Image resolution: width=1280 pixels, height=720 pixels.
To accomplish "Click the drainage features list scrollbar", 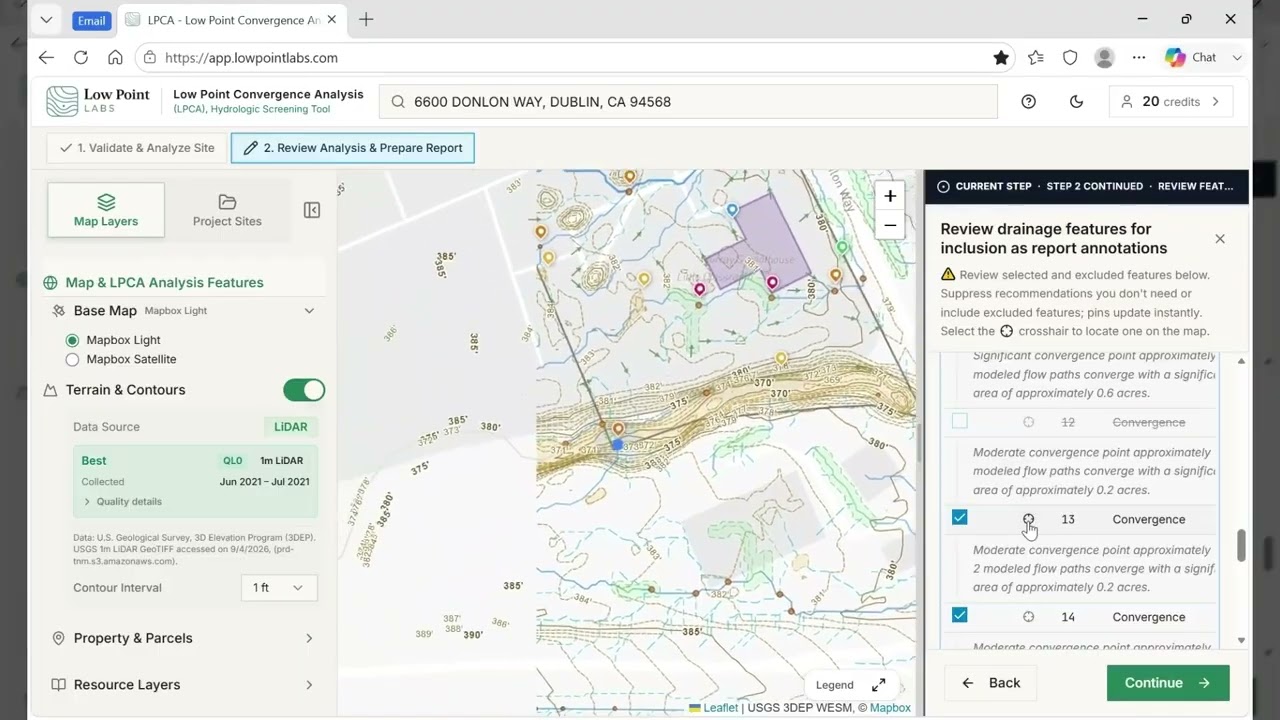I will click(1242, 545).
